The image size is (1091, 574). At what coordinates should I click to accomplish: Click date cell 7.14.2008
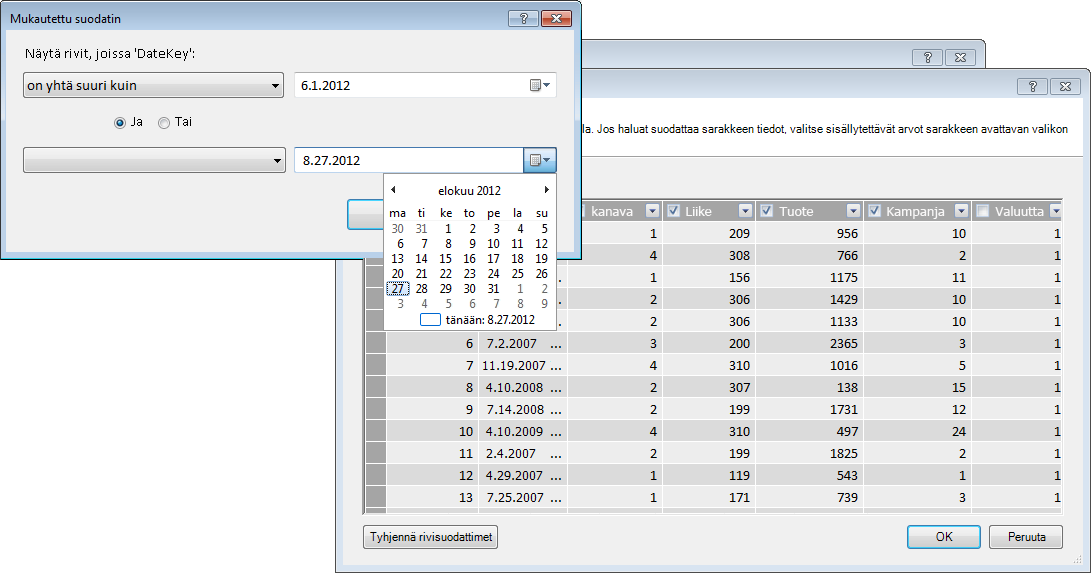point(523,409)
